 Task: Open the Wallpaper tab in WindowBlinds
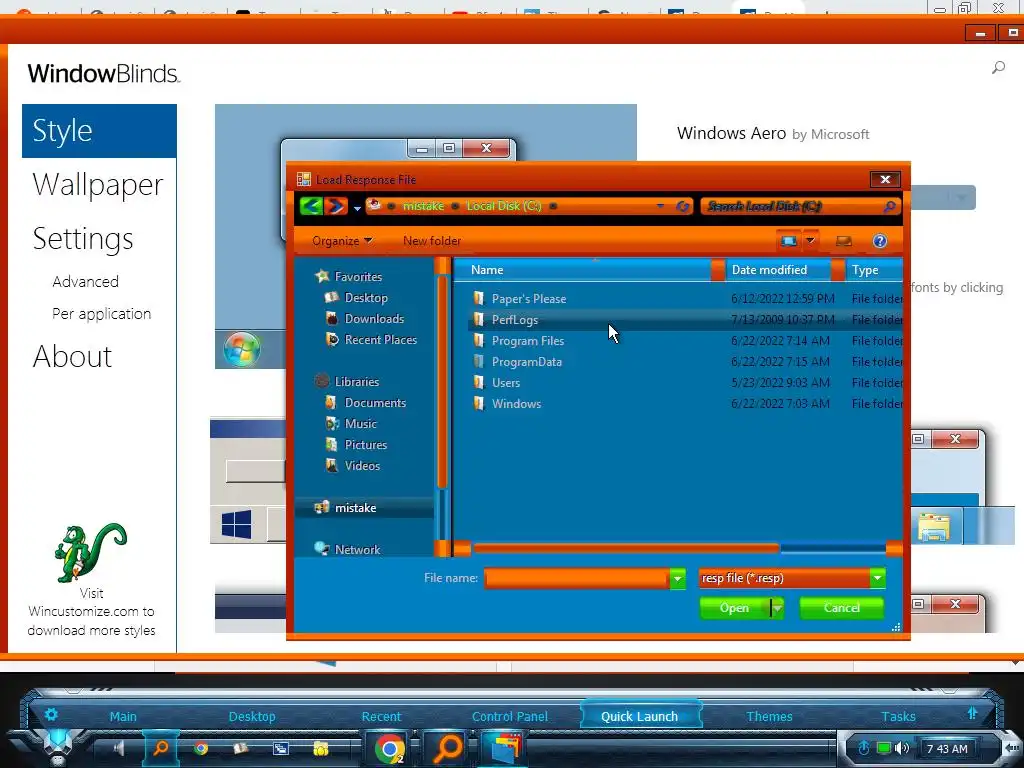98,184
